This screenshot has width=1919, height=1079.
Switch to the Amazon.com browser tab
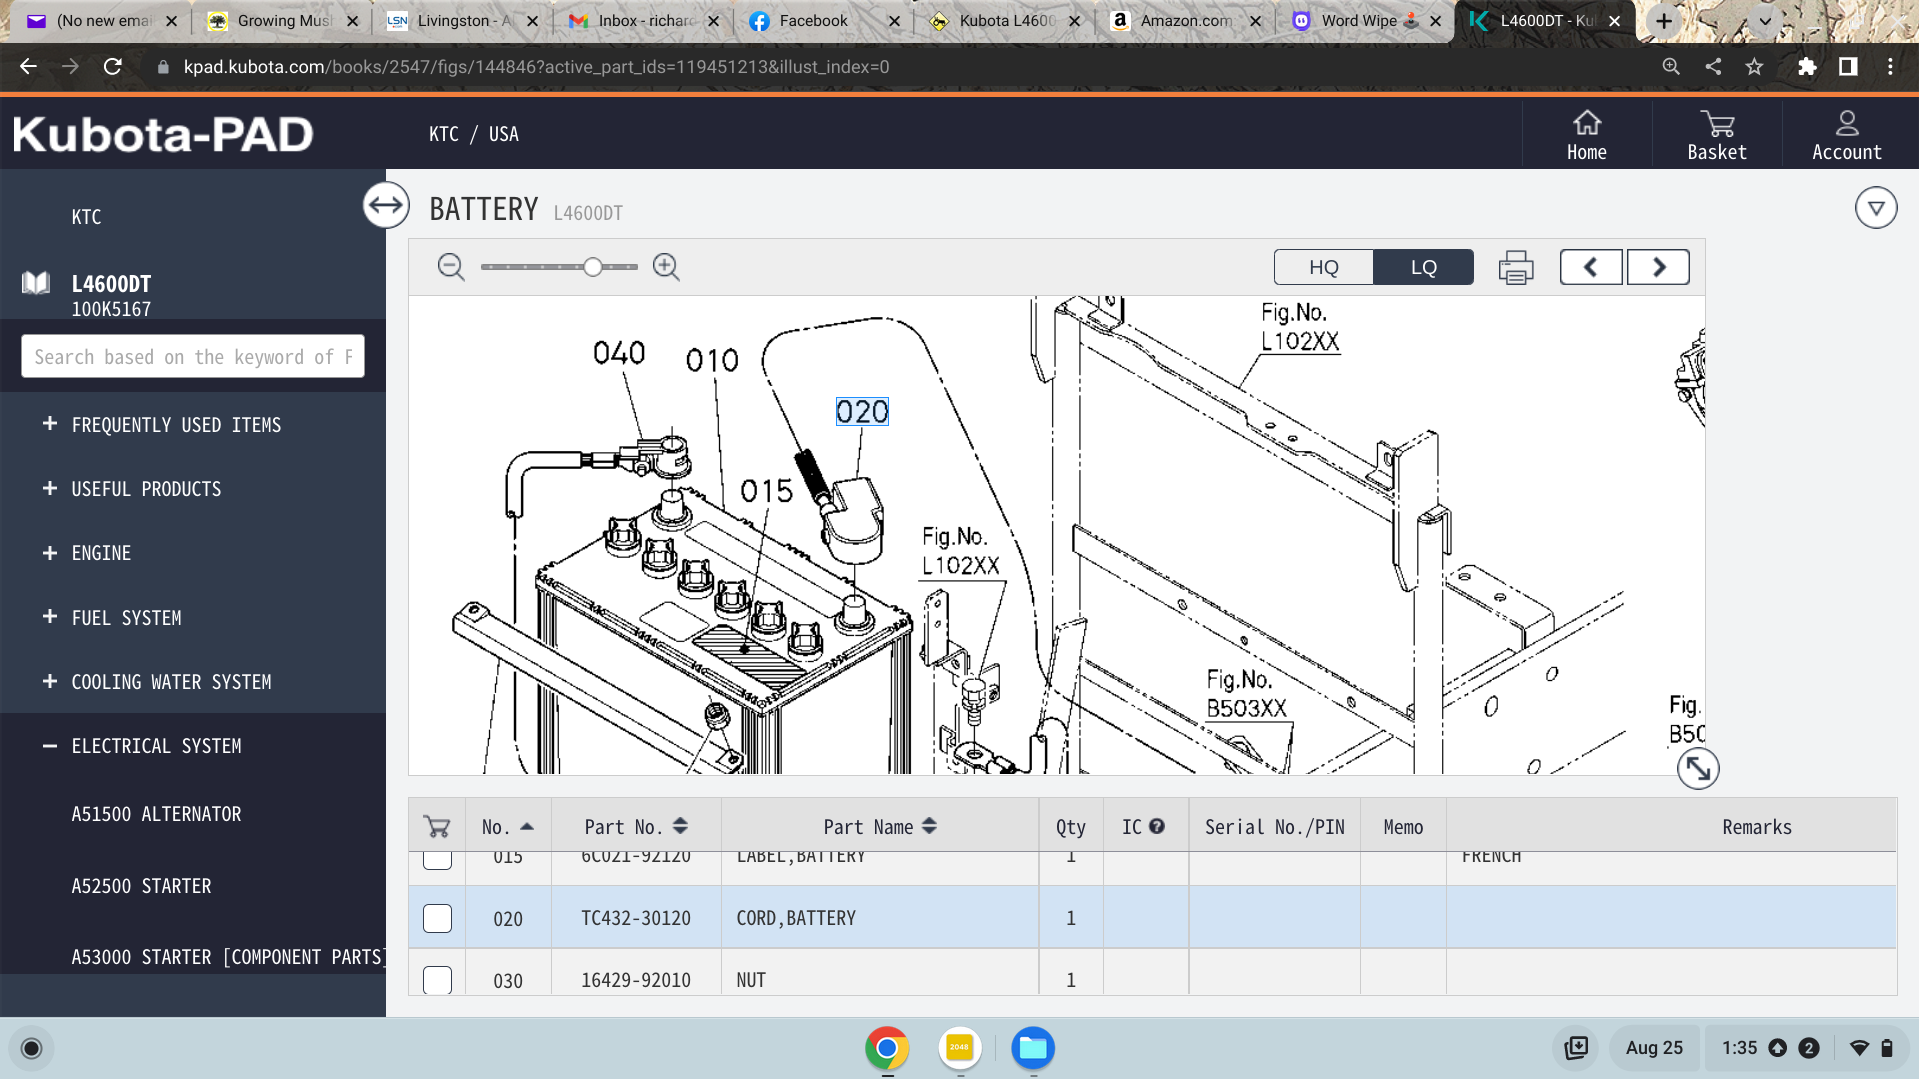(1185, 21)
